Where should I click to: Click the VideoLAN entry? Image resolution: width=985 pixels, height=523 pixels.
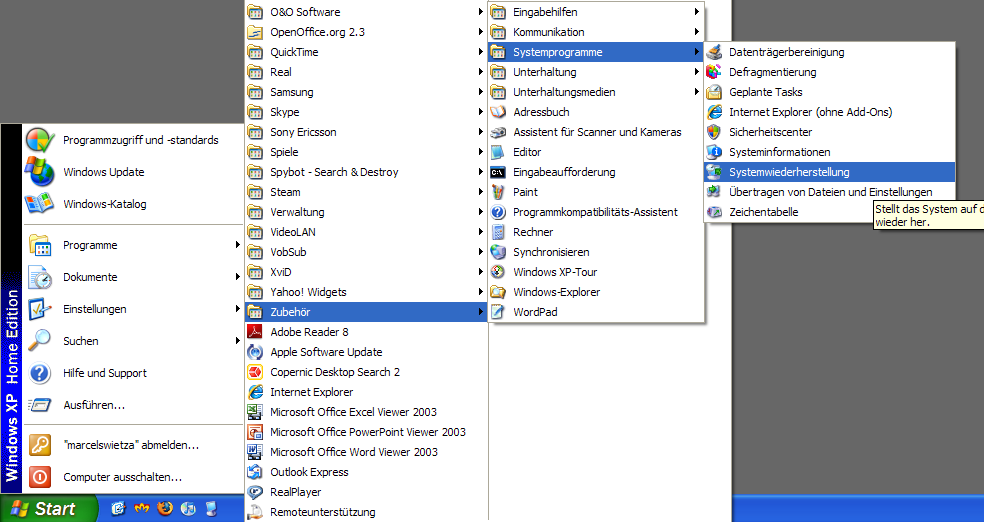[x=366, y=232]
